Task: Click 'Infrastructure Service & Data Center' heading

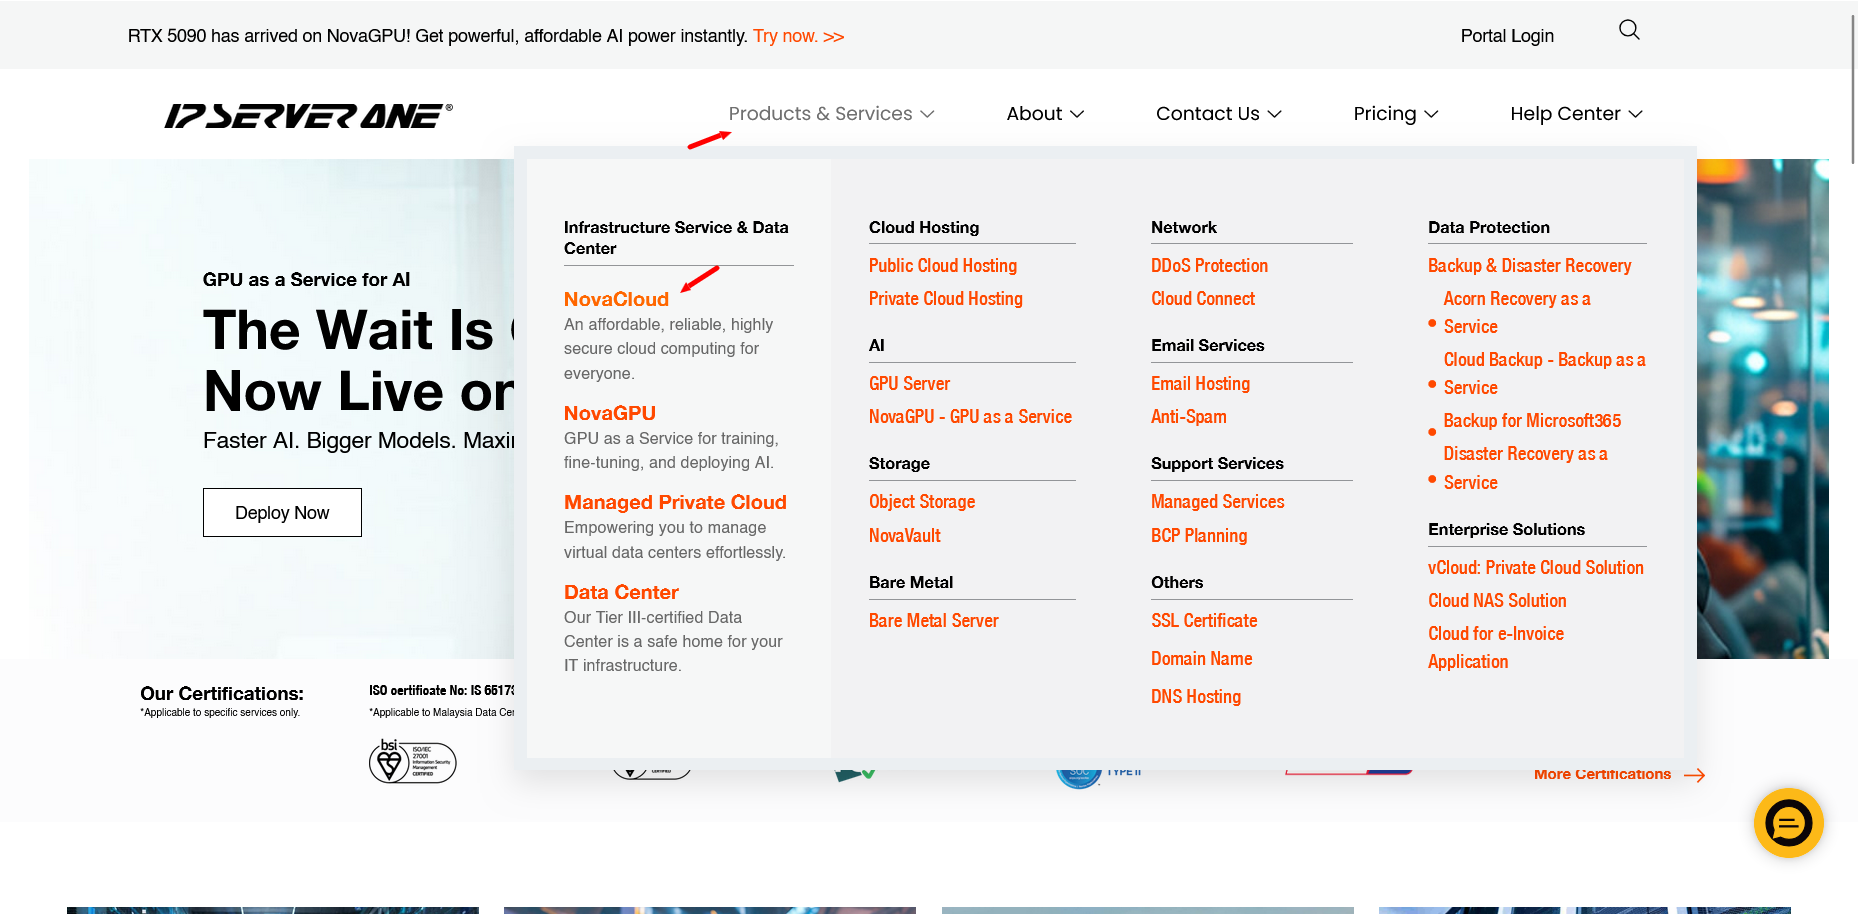Action: coord(676,238)
